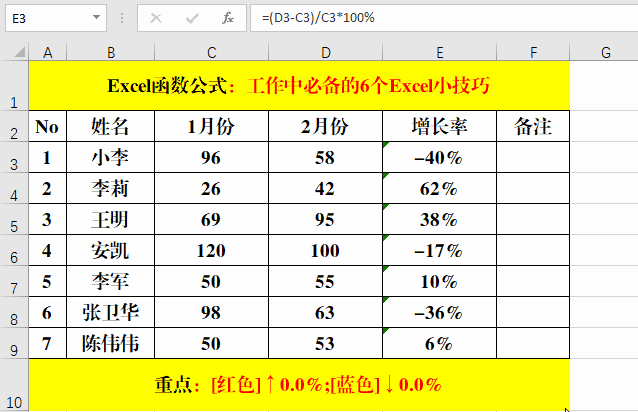This screenshot has height=412, width=638.
Task: Select the growth rate cell 6%
Action: point(439,343)
